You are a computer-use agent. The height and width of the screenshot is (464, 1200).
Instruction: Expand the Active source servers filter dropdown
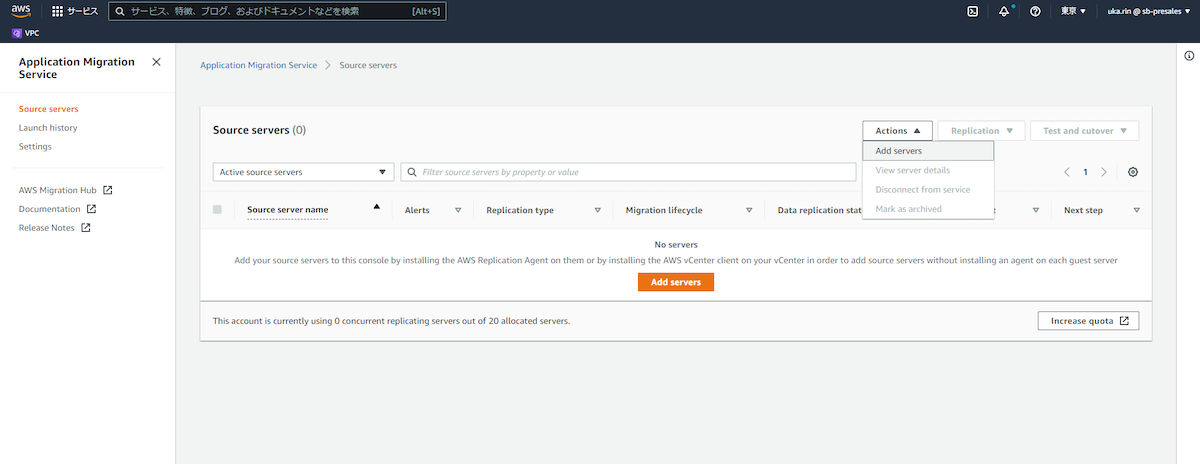pyautogui.click(x=304, y=172)
